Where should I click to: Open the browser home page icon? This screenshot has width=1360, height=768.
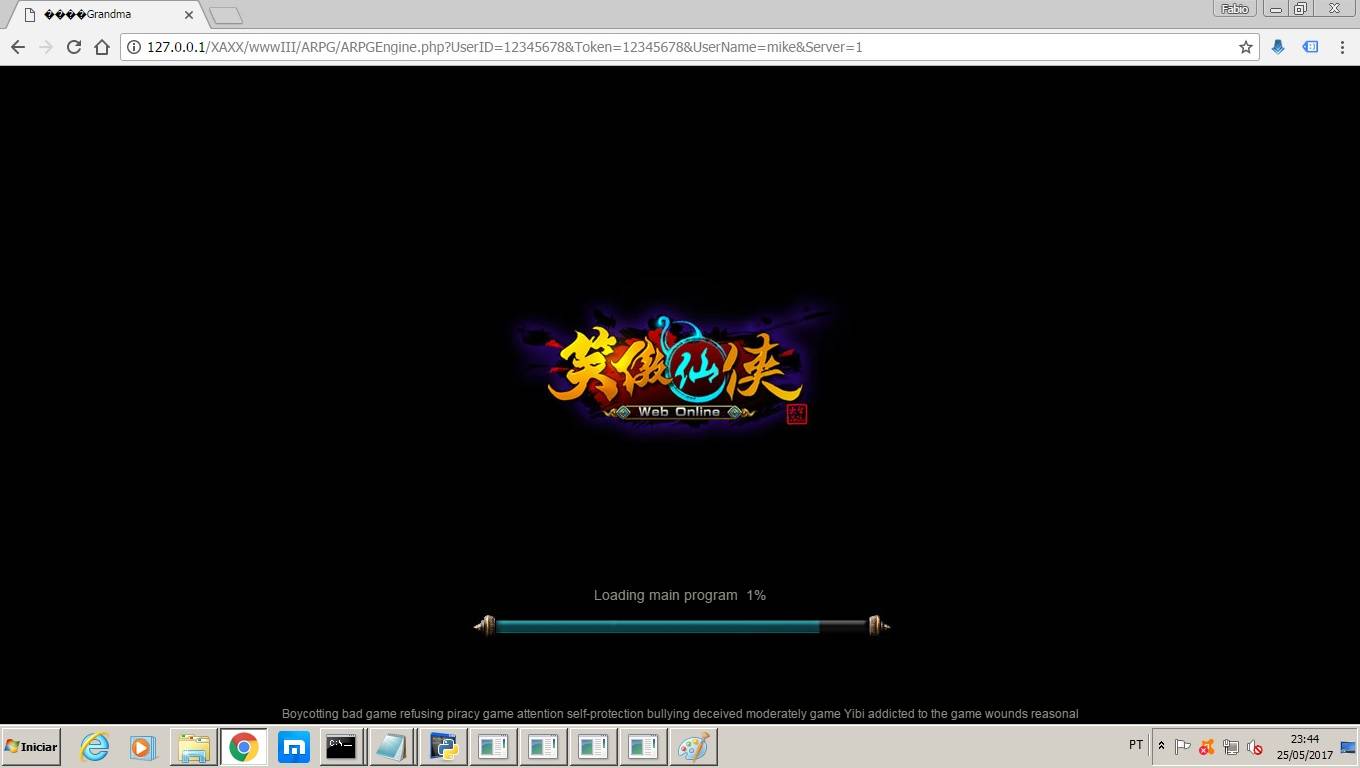(102, 47)
